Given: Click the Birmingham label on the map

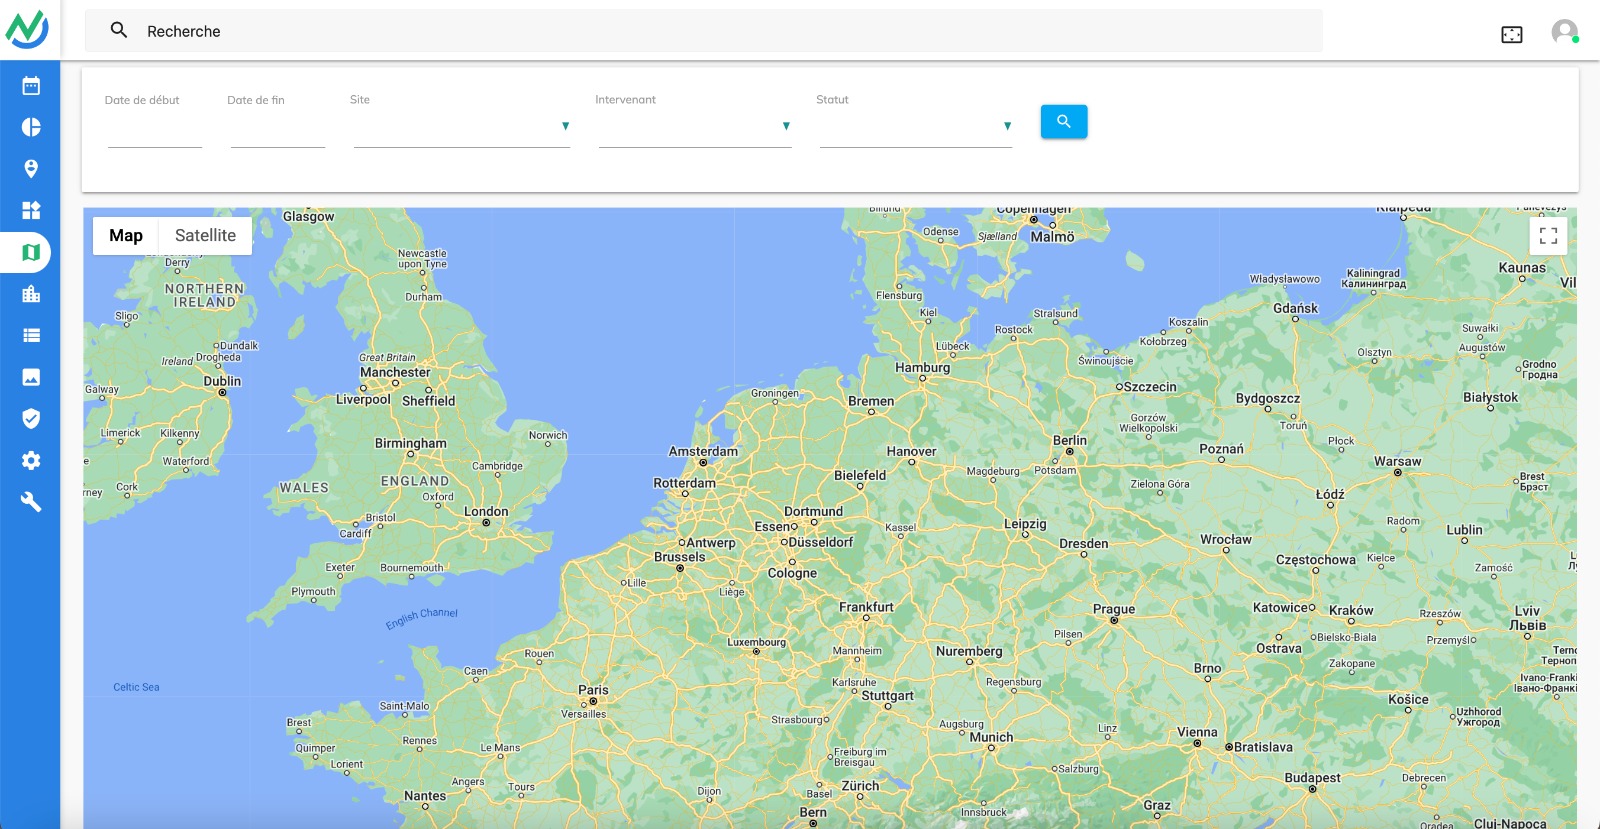Looking at the screenshot, I should pos(410,443).
